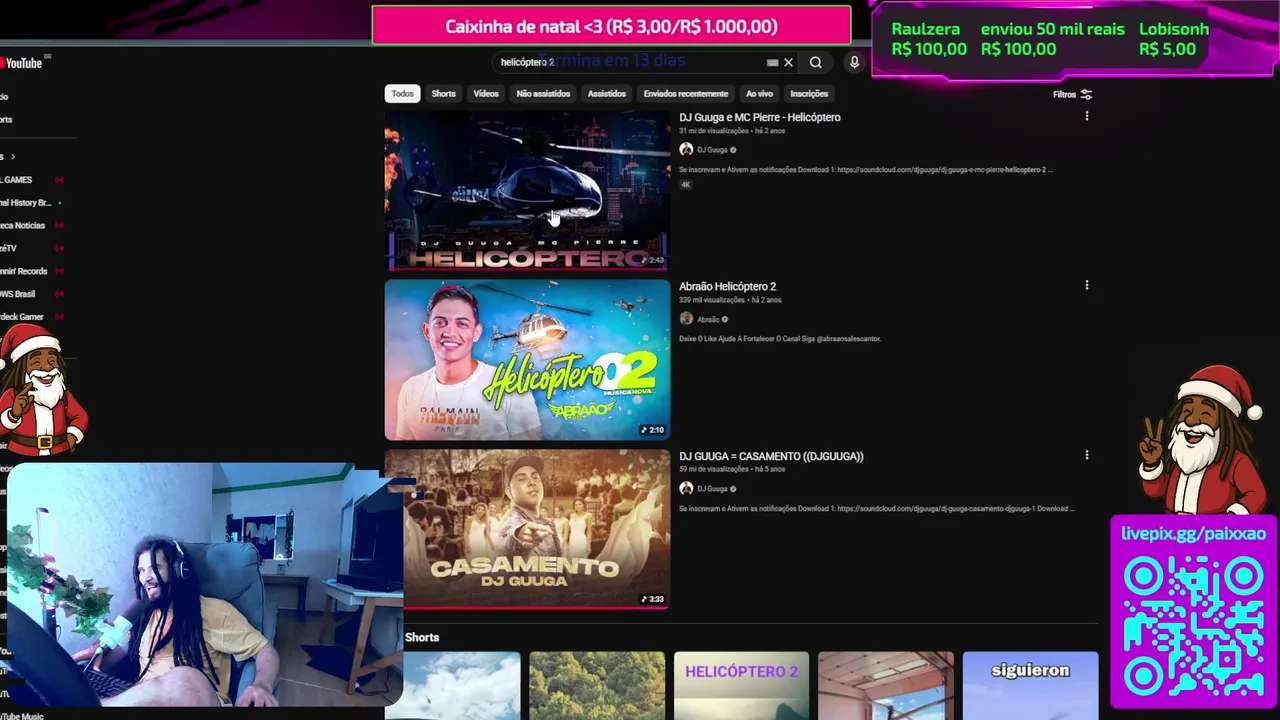Clear the search box with X

788,62
